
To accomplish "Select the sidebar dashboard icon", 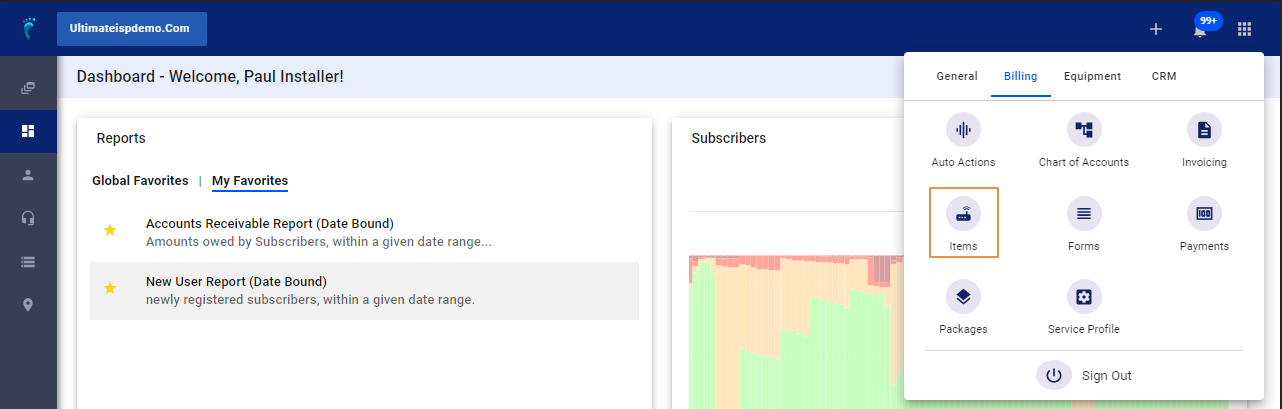I will pos(28,131).
